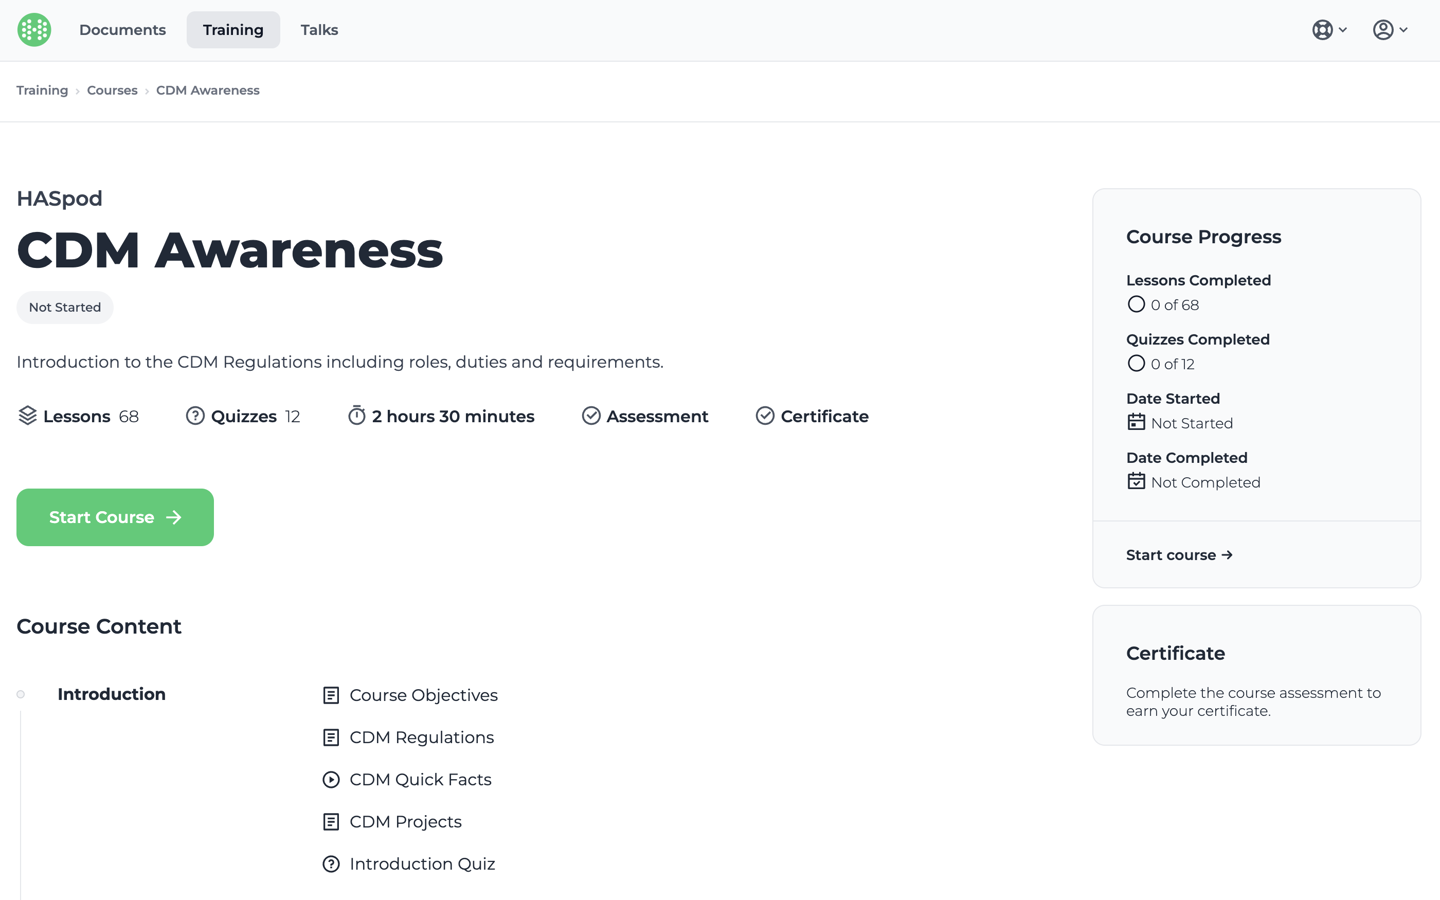
Task: Open the user account dropdown menu
Action: pyautogui.click(x=1390, y=30)
